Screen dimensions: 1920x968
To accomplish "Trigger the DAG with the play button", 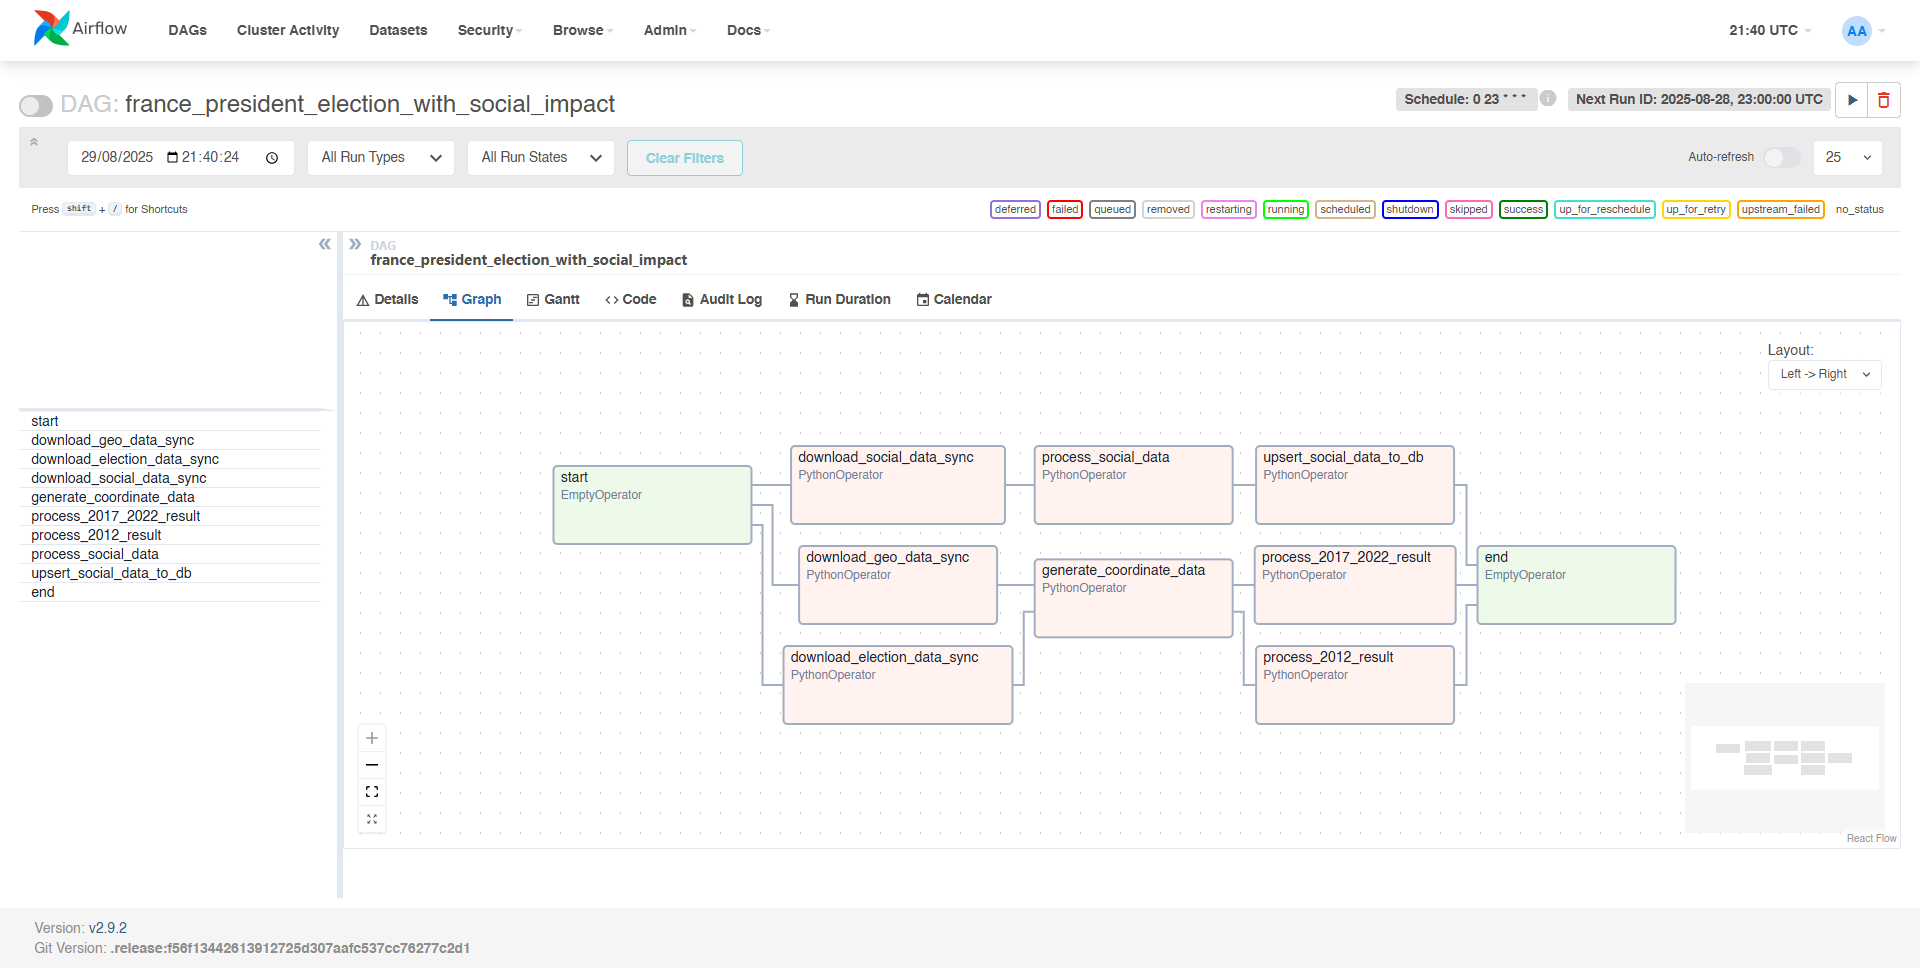I will 1852,100.
